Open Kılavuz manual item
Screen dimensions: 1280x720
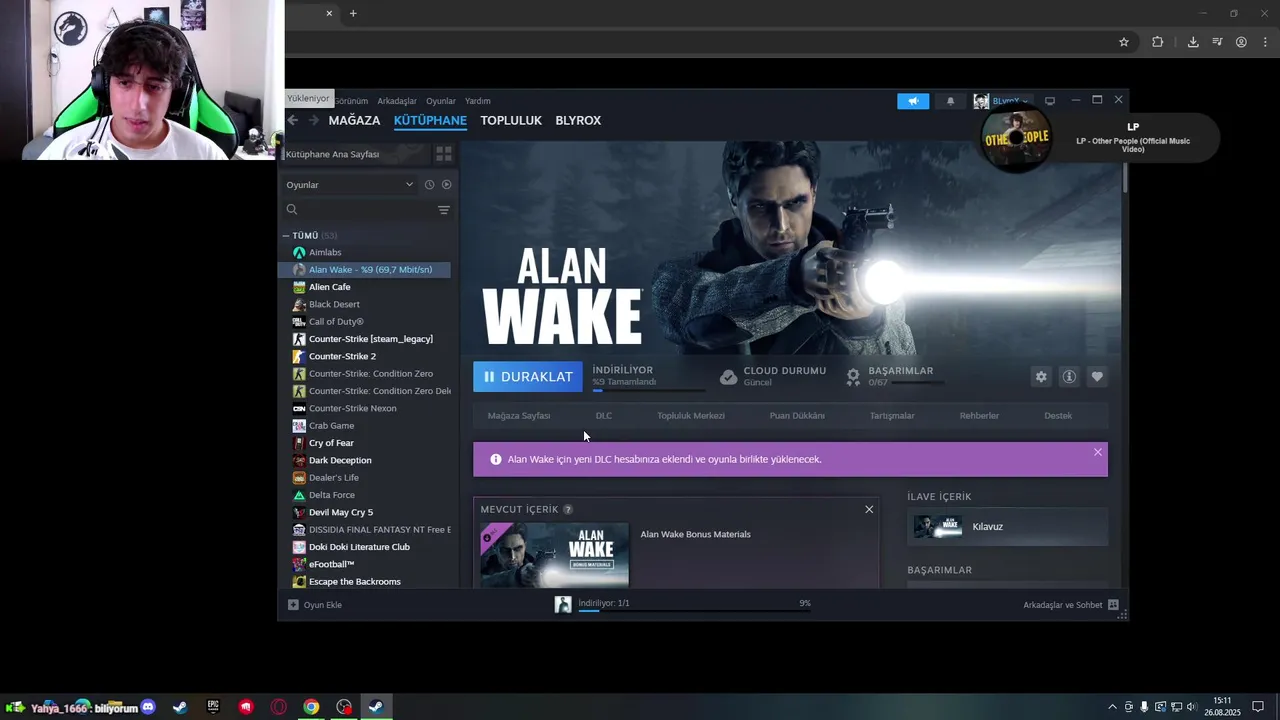click(x=1007, y=527)
